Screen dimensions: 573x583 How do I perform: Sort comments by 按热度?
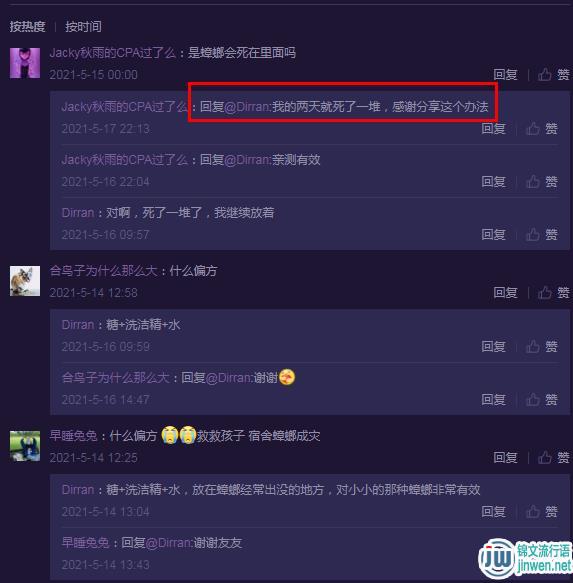tap(27, 26)
